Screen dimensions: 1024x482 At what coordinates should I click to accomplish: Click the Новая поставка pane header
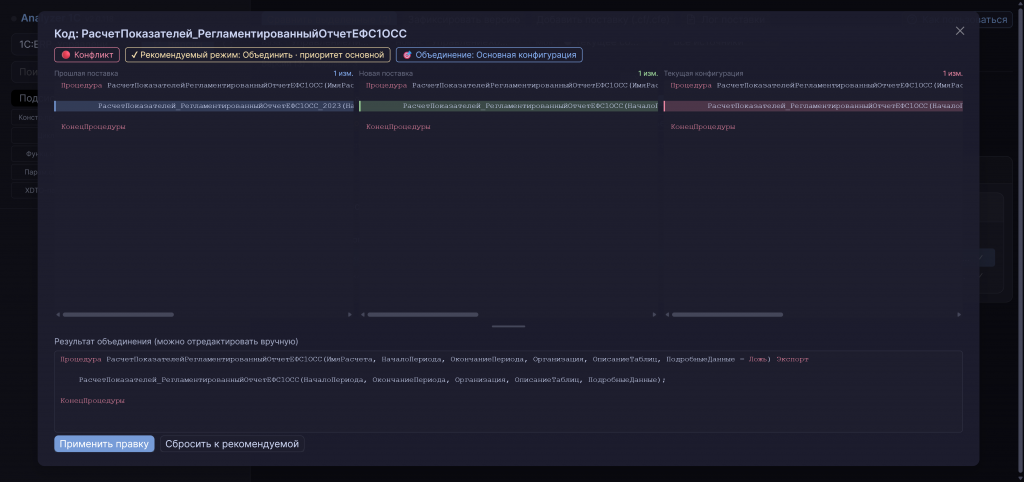386,74
